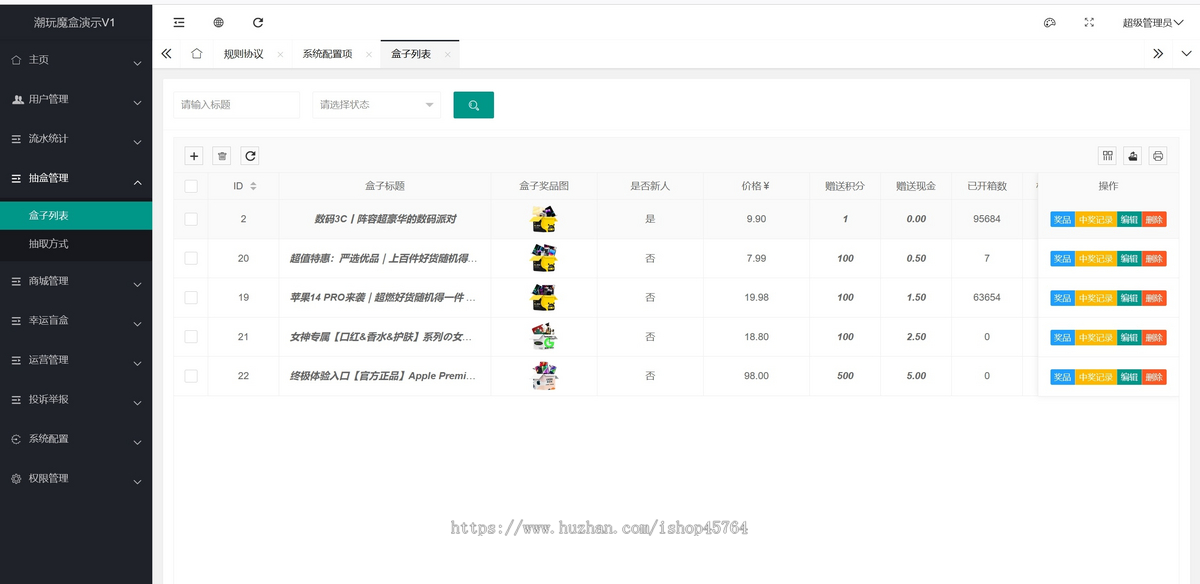
Task: Expand the 用户管理 sidebar menu
Action: click(x=76, y=99)
